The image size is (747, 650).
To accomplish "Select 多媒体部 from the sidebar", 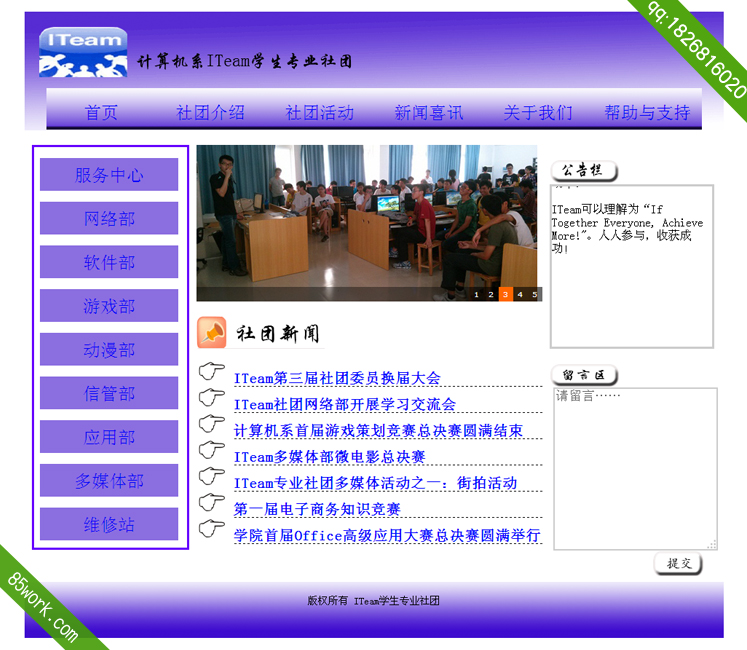I will coord(109,481).
